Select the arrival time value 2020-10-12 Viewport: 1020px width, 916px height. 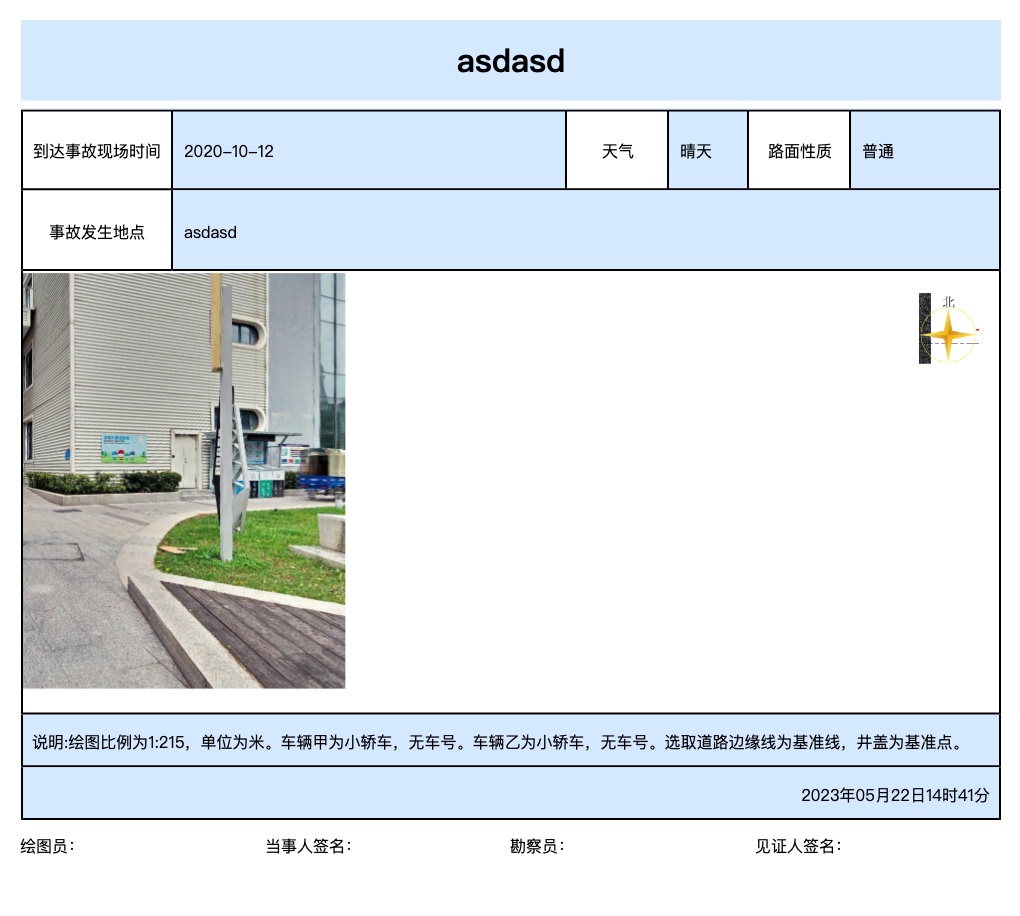[228, 152]
